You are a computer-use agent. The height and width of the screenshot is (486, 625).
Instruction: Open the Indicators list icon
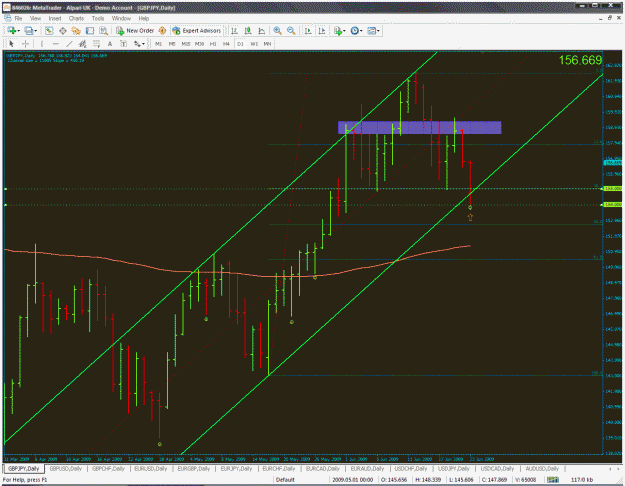pos(338,31)
